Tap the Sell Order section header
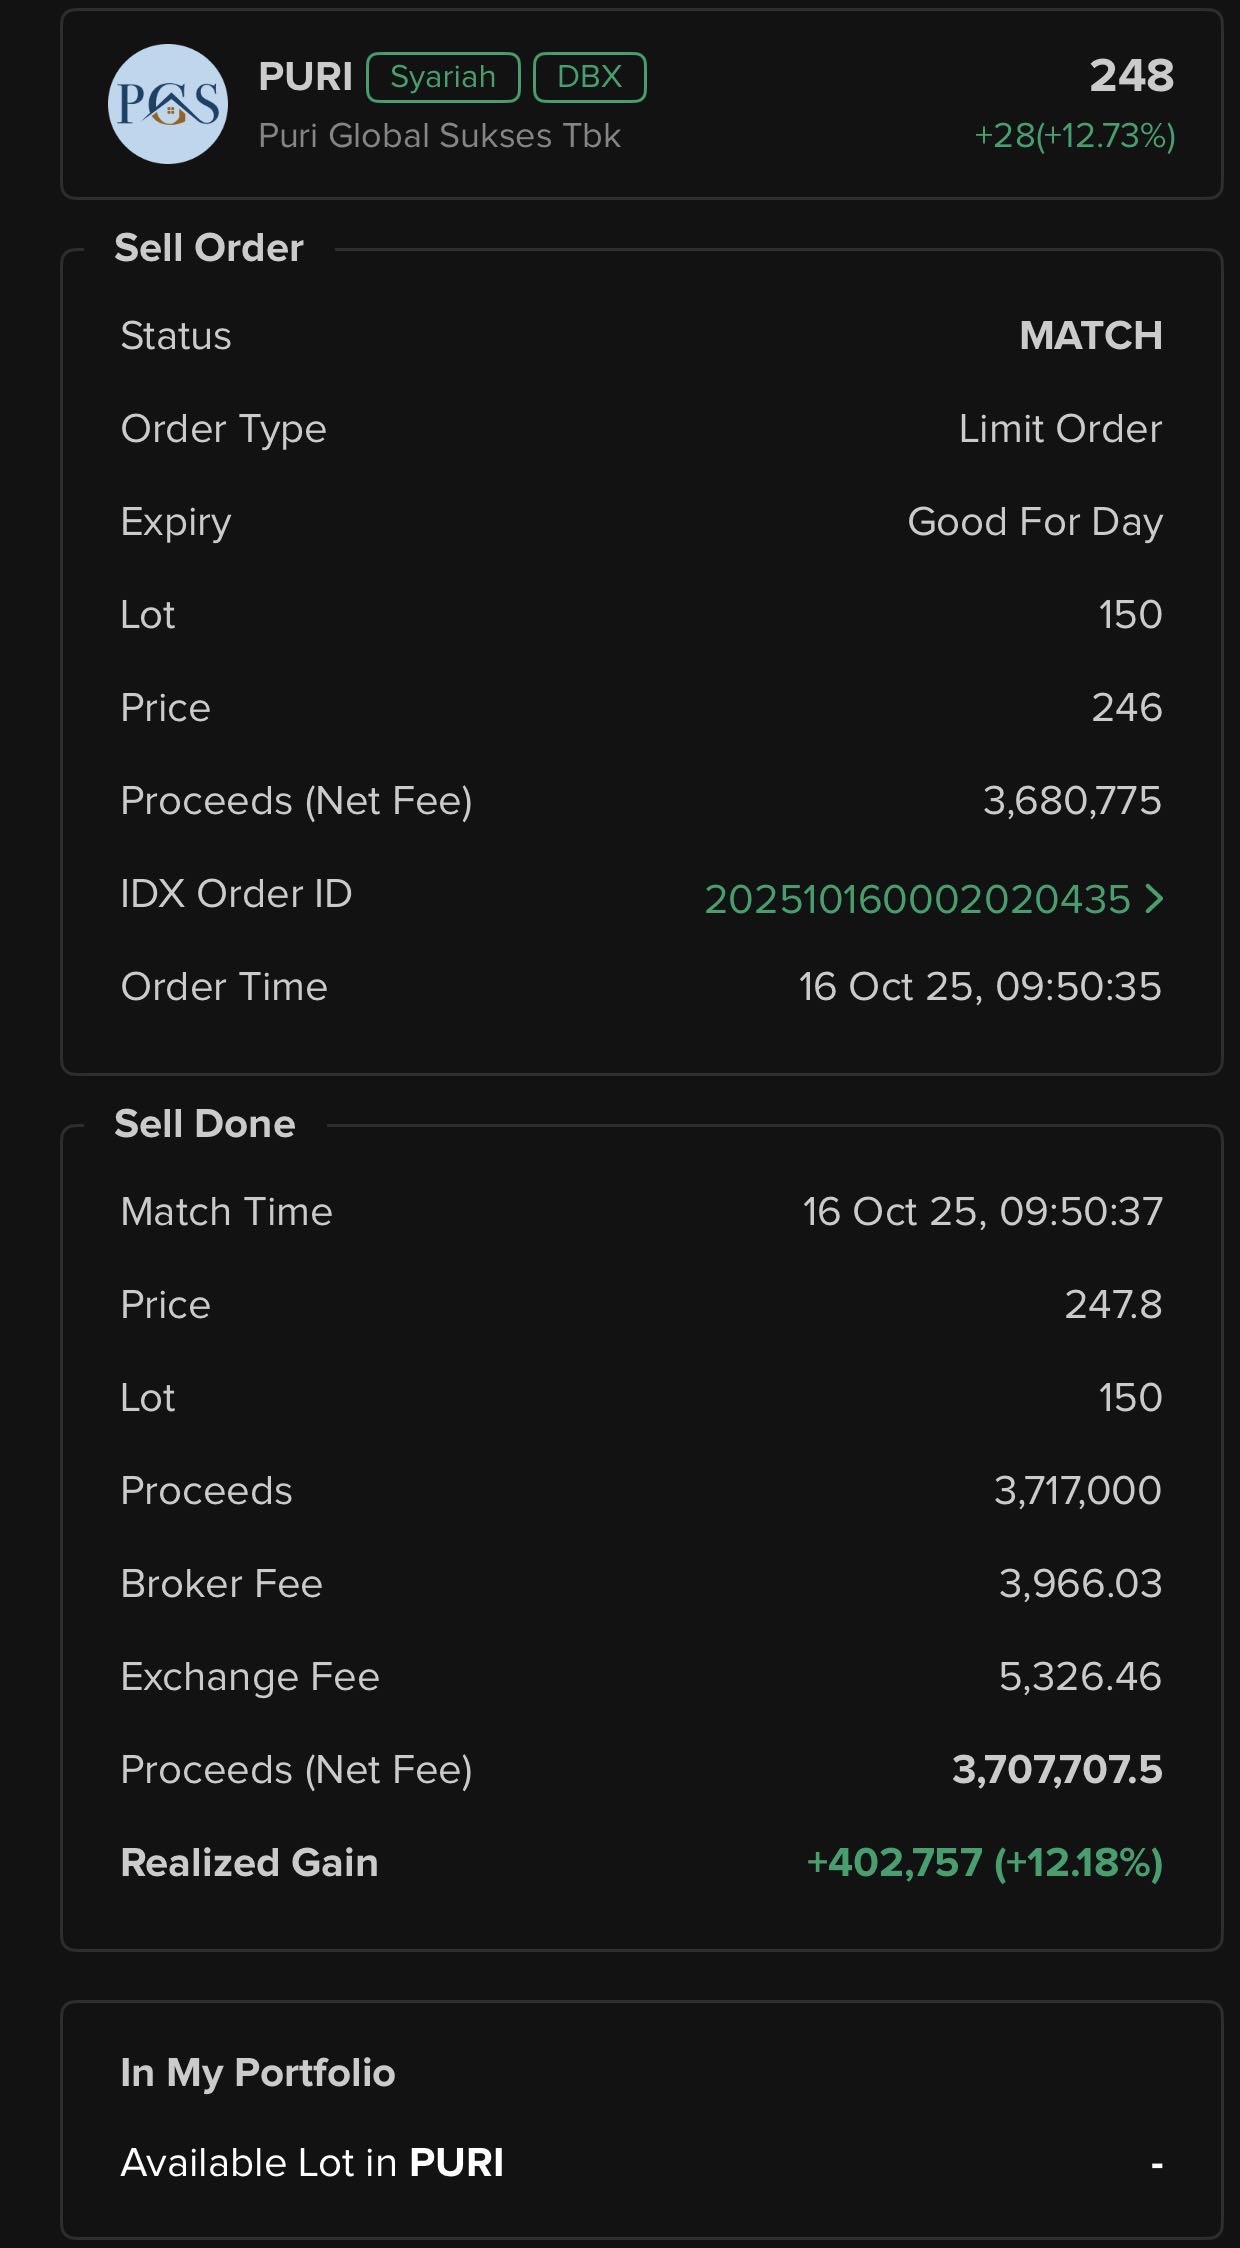The image size is (1240, 2248). point(209,248)
